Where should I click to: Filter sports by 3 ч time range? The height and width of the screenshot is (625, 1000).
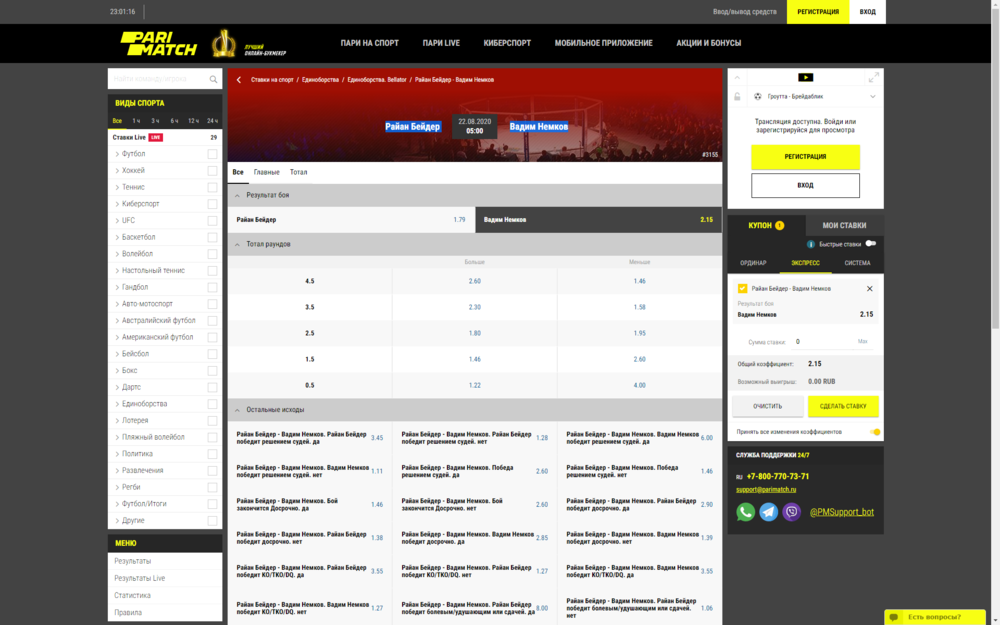coord(155,121)
